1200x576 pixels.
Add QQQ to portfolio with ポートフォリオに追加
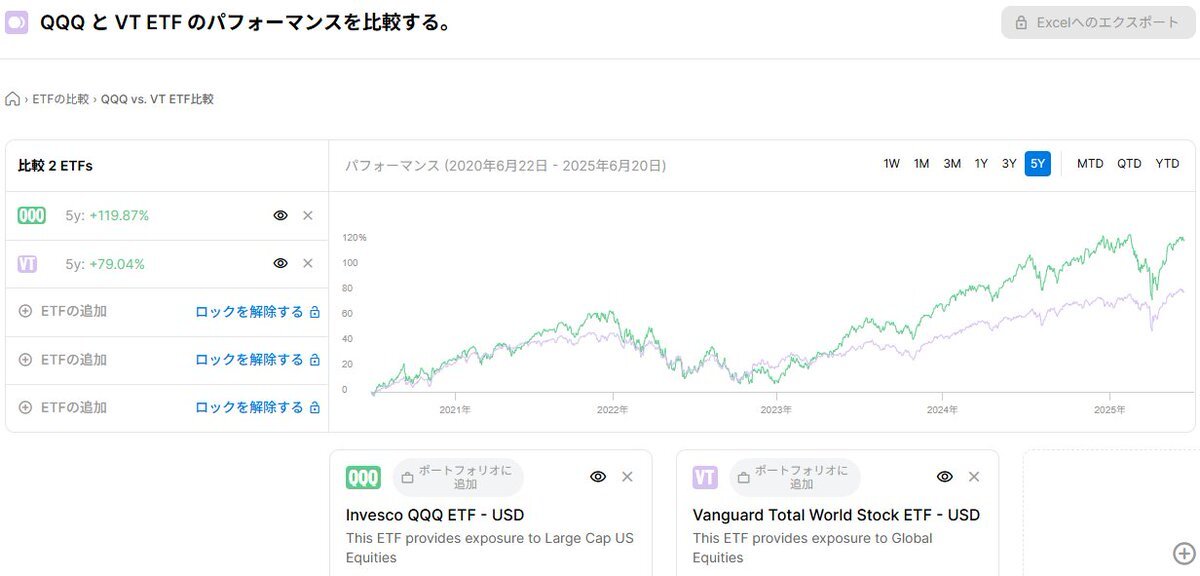click(458, 477)
